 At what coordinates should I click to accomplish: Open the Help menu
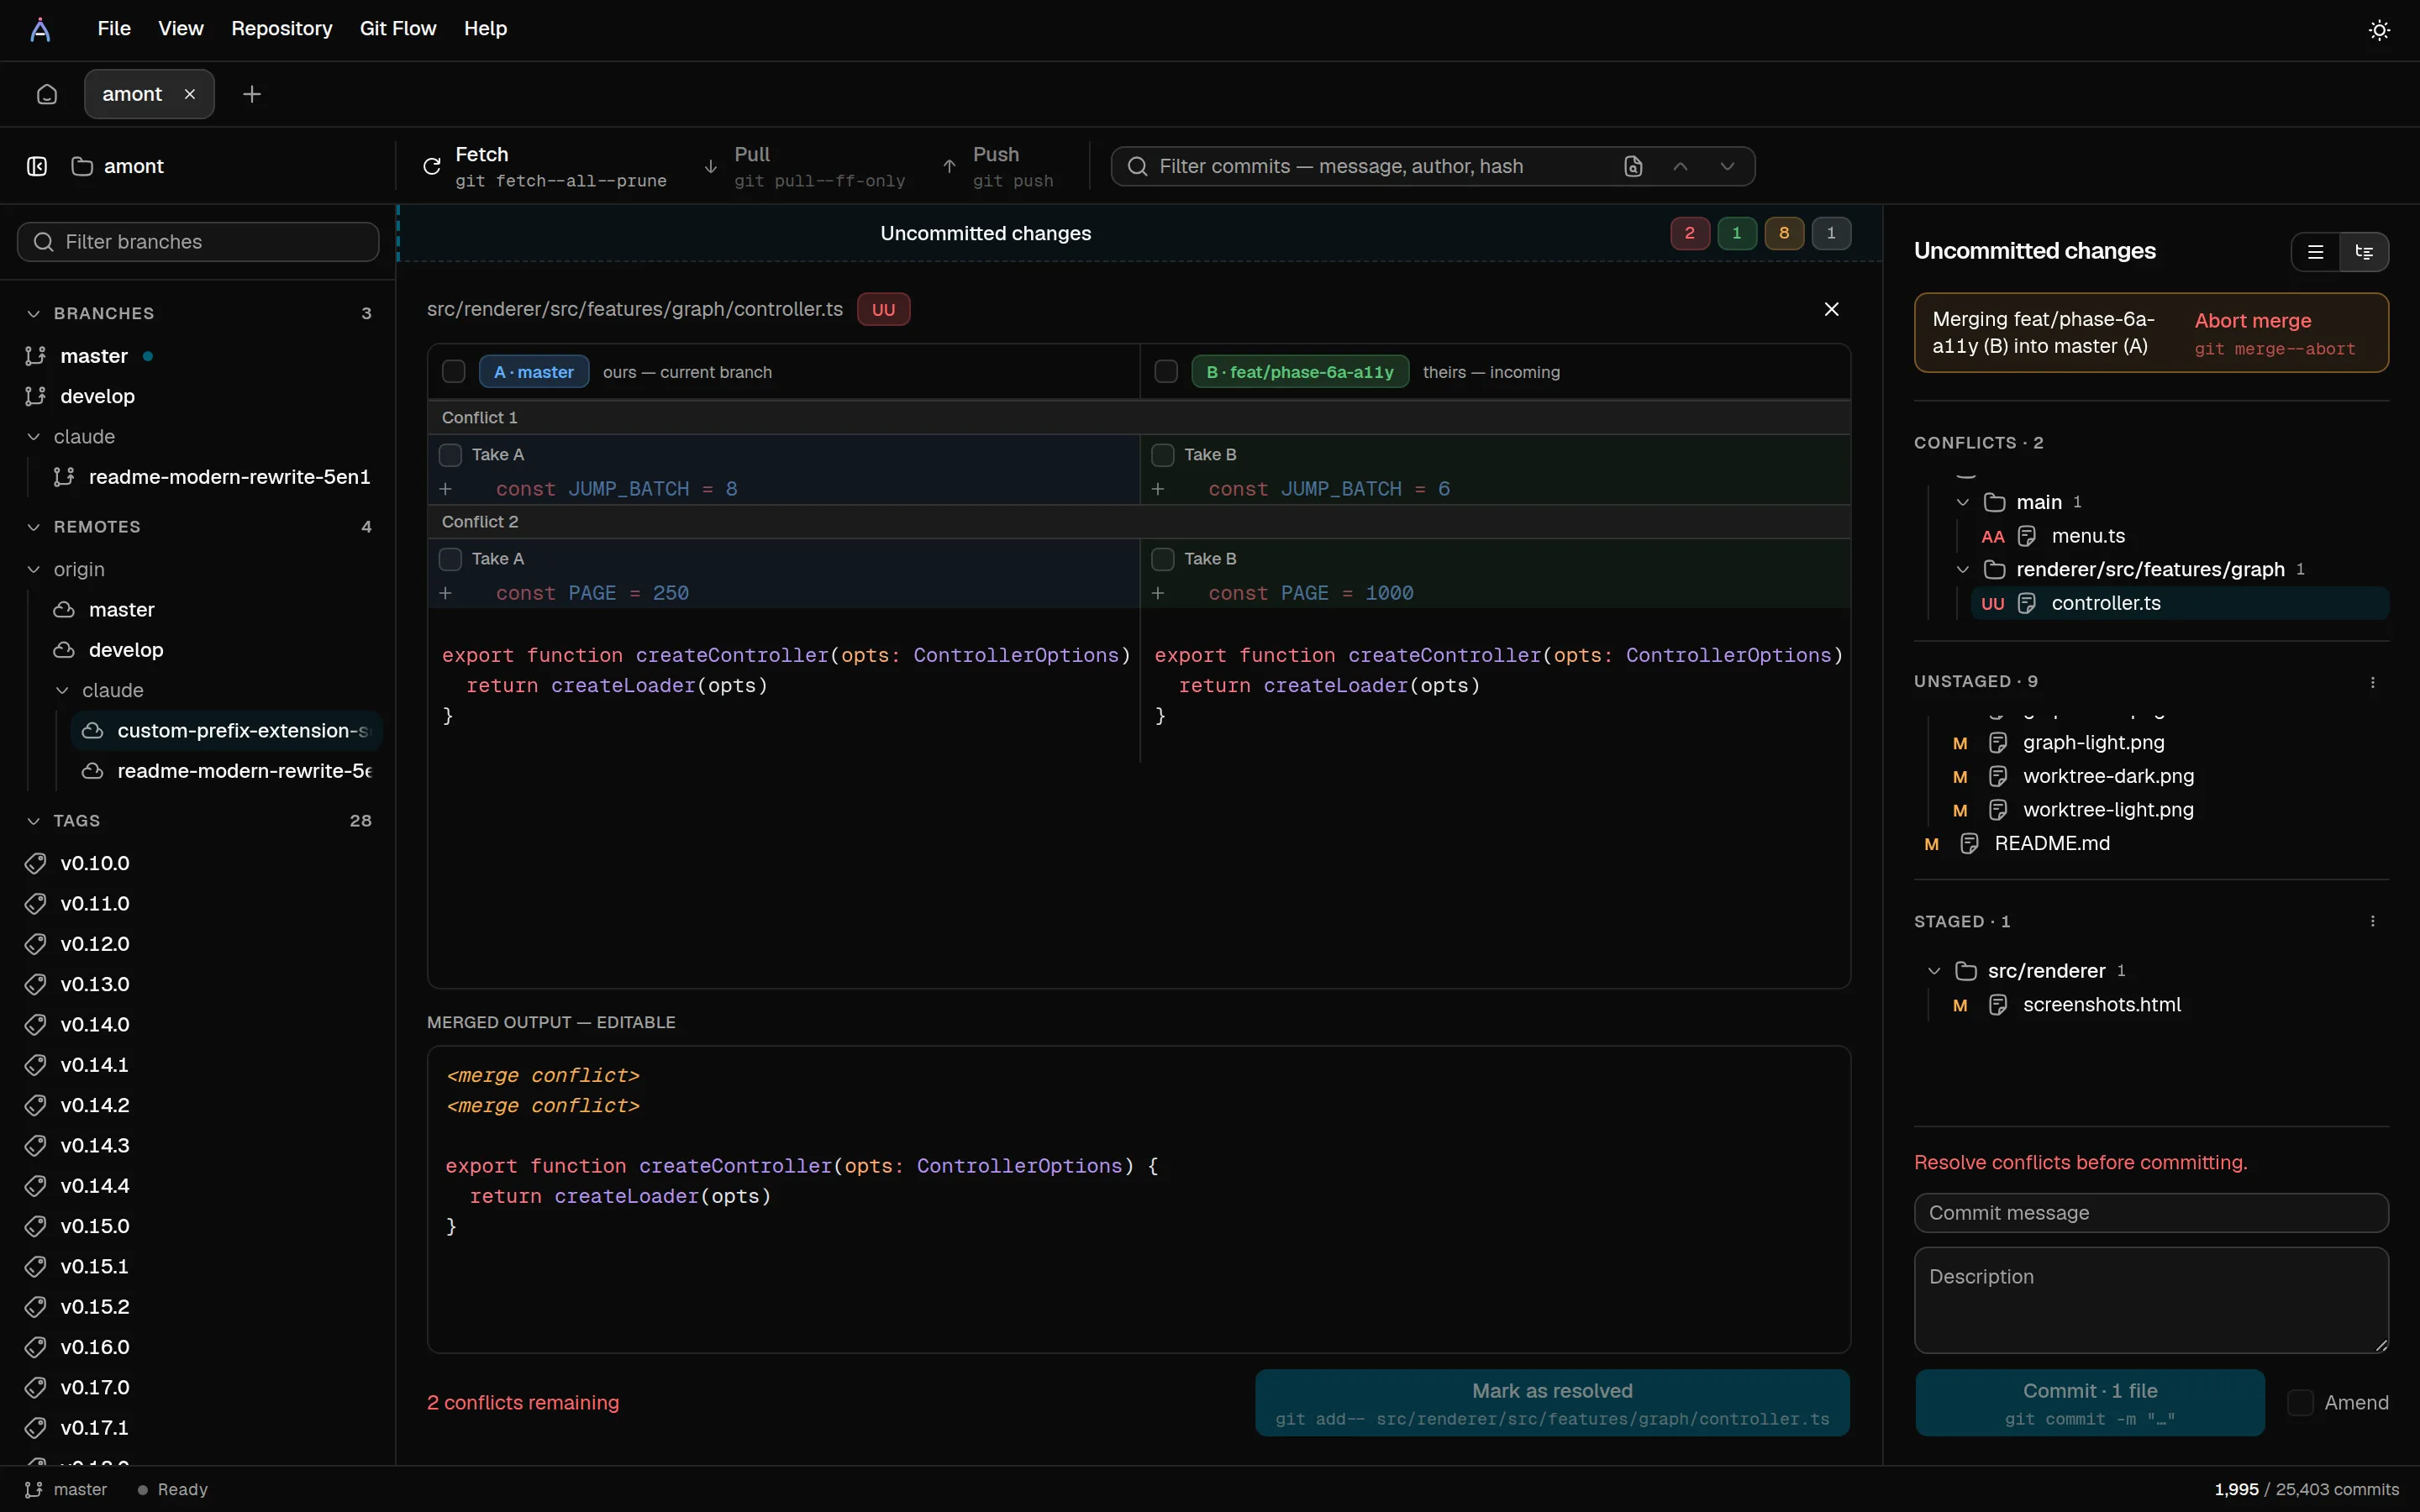486,29
